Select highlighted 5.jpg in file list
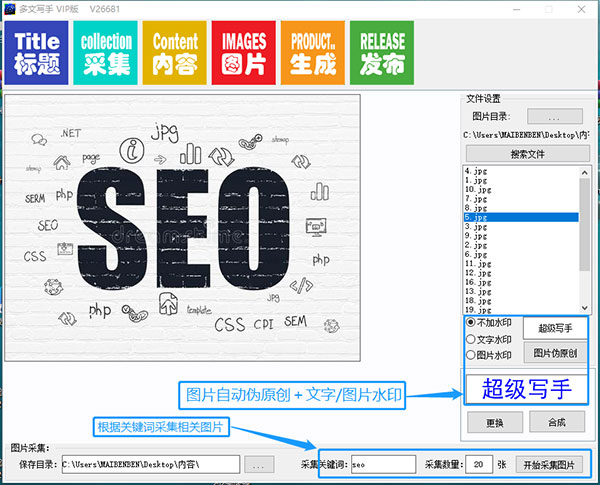 (x=521, y=217)
